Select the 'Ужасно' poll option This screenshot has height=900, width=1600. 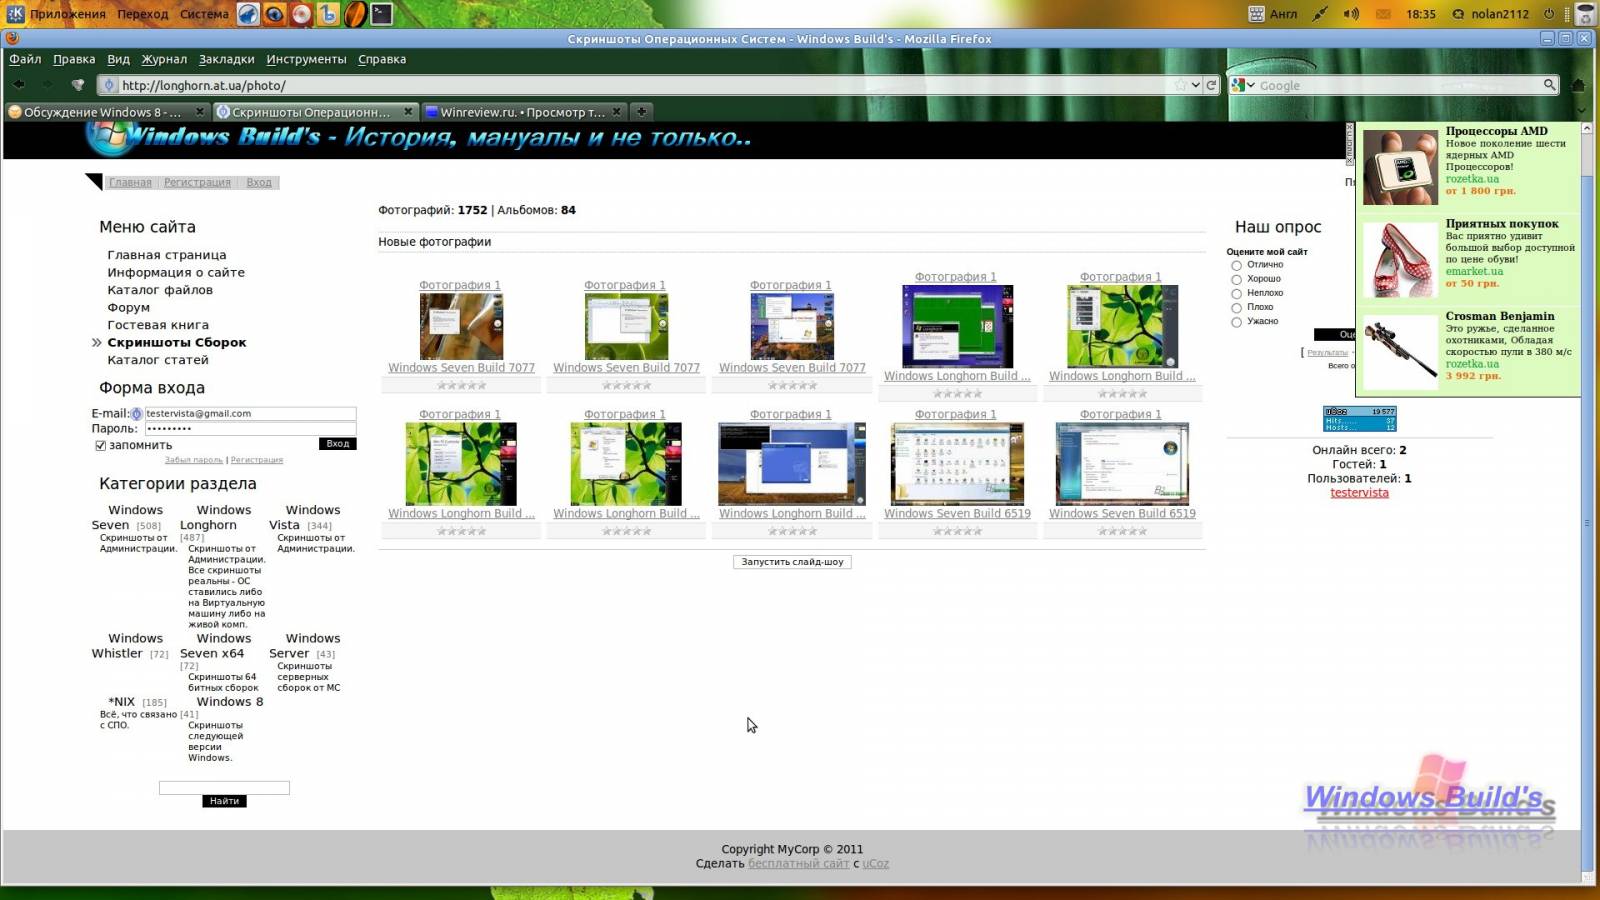pyautogui.click(x=1237, y=321)
